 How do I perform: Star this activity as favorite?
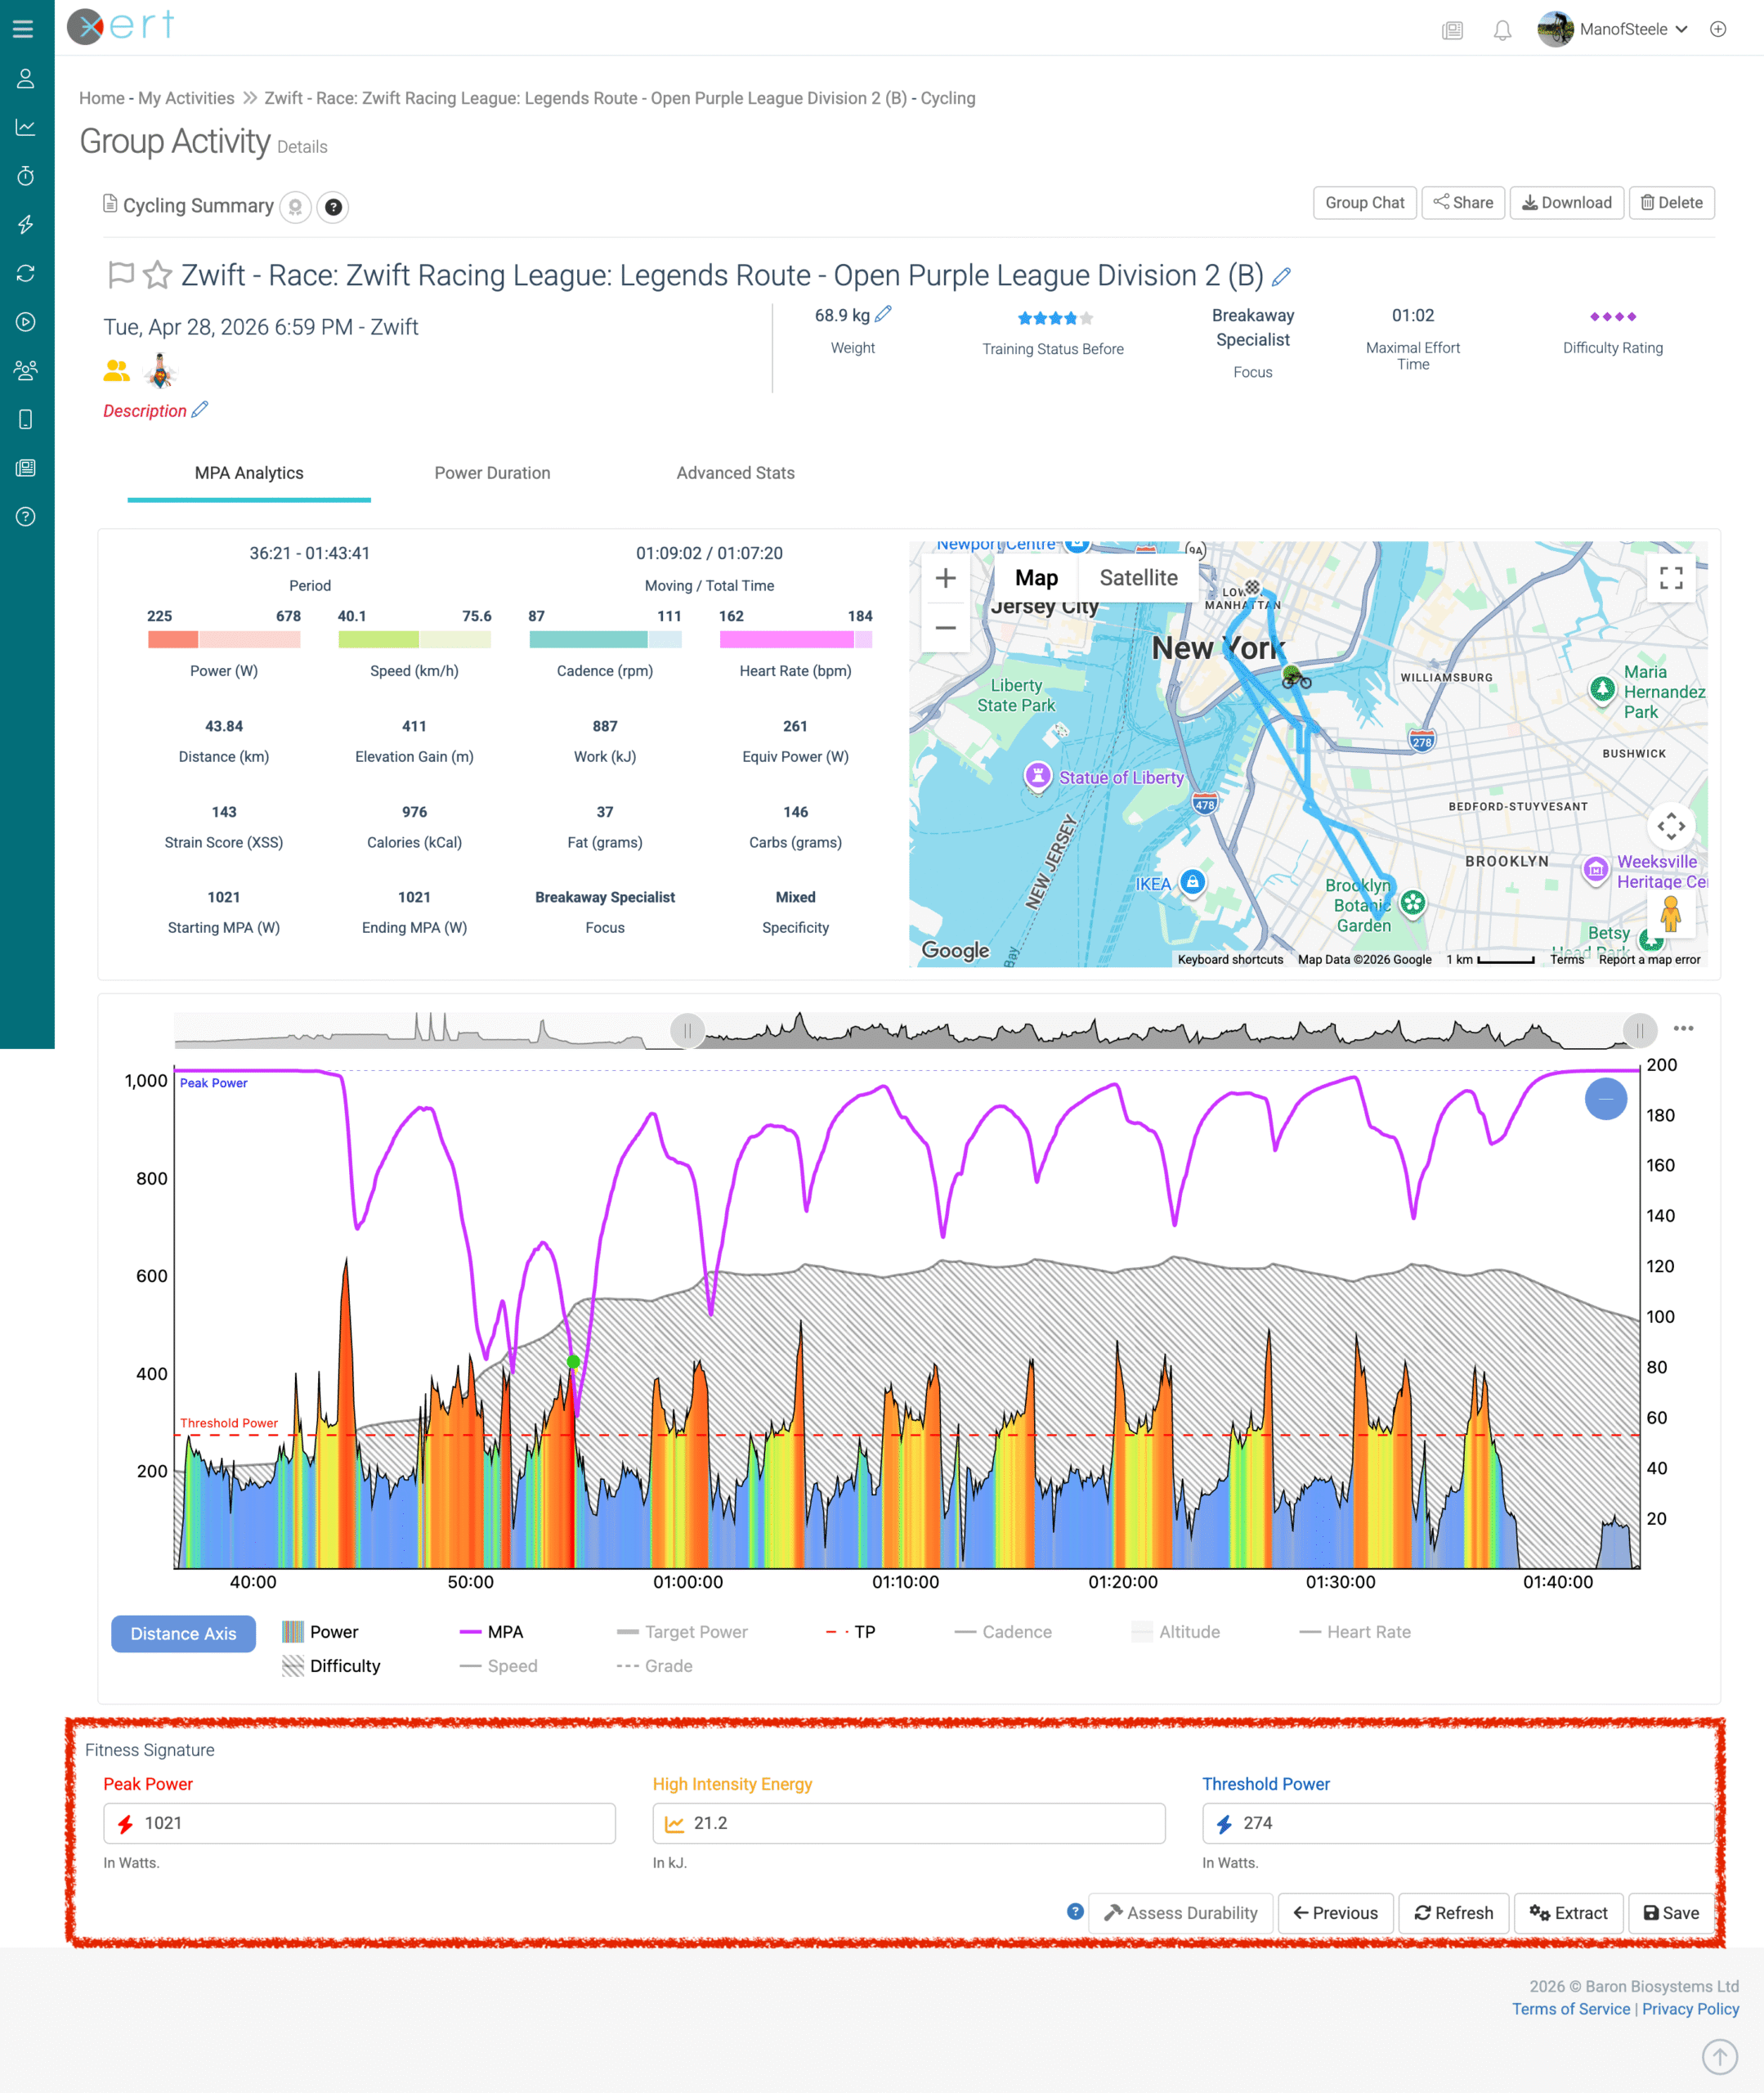coord(157,274)
